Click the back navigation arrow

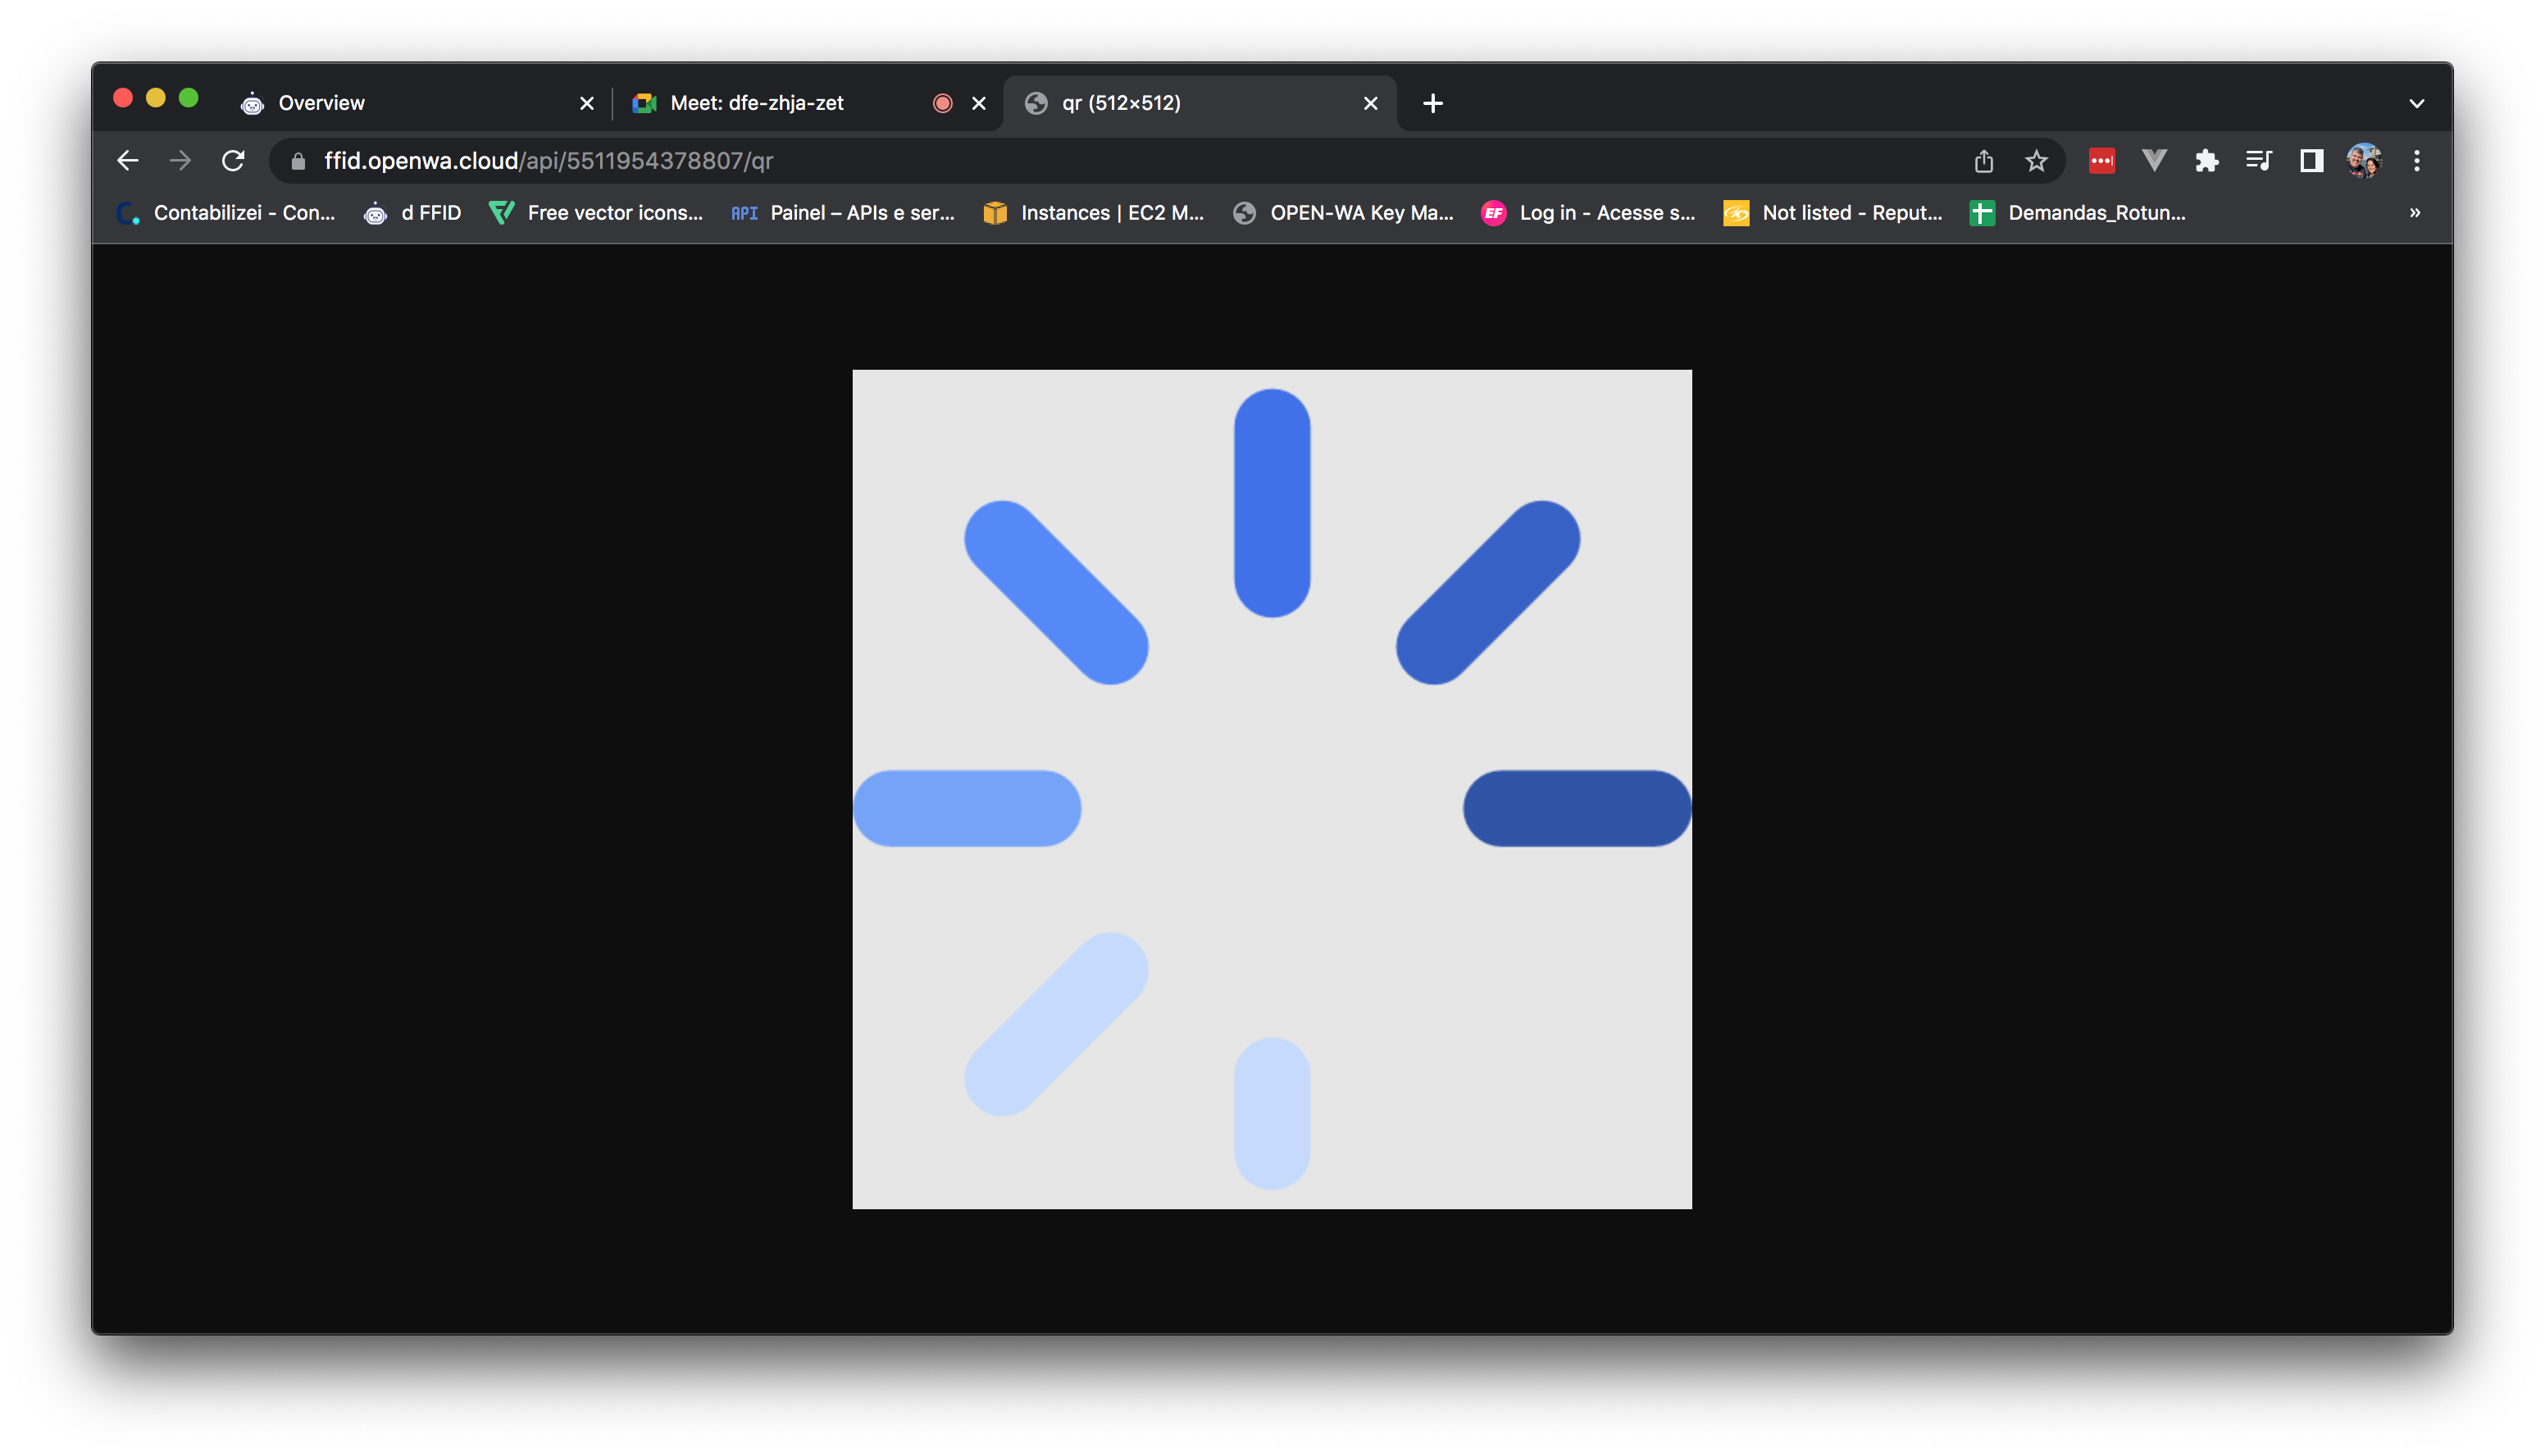(127, 160)
